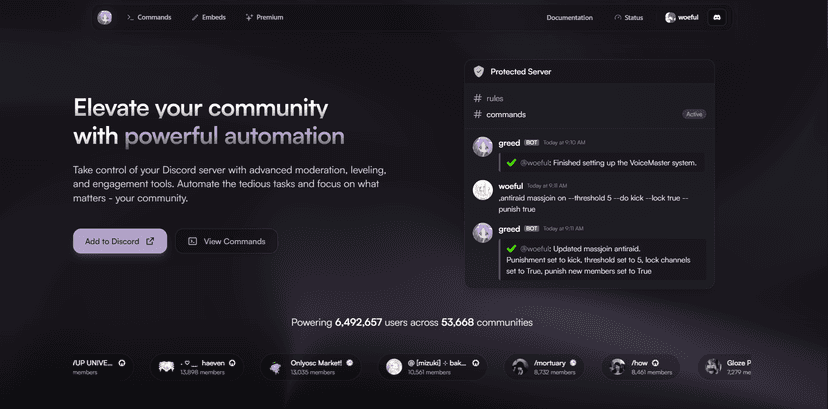Screen dimensions: 828x409
Task: Click the woeful avatar in navbar
Action: pyautogui.click(x=670, y=17)
